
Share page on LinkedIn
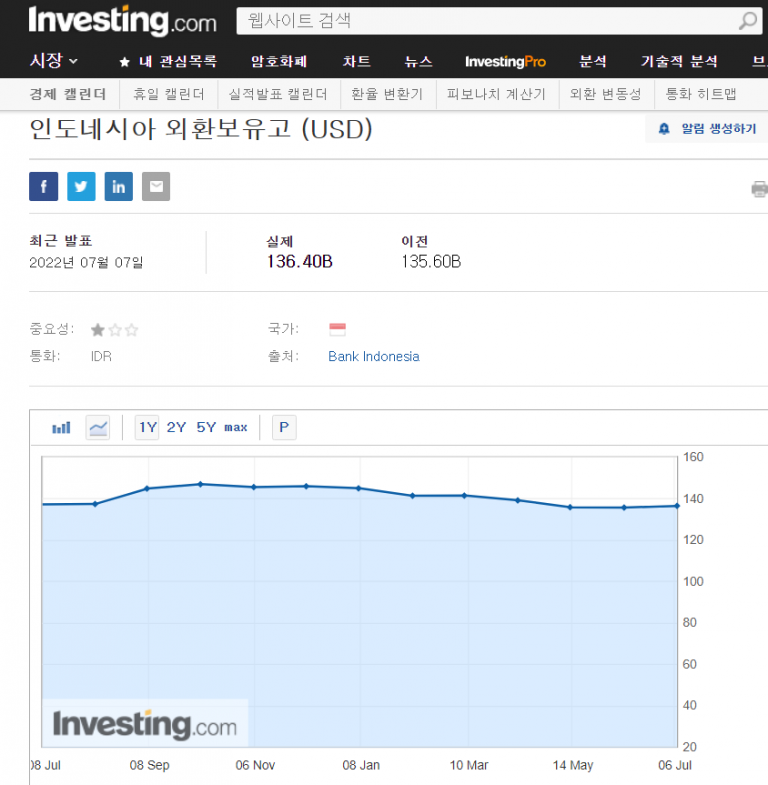[119, 186]
